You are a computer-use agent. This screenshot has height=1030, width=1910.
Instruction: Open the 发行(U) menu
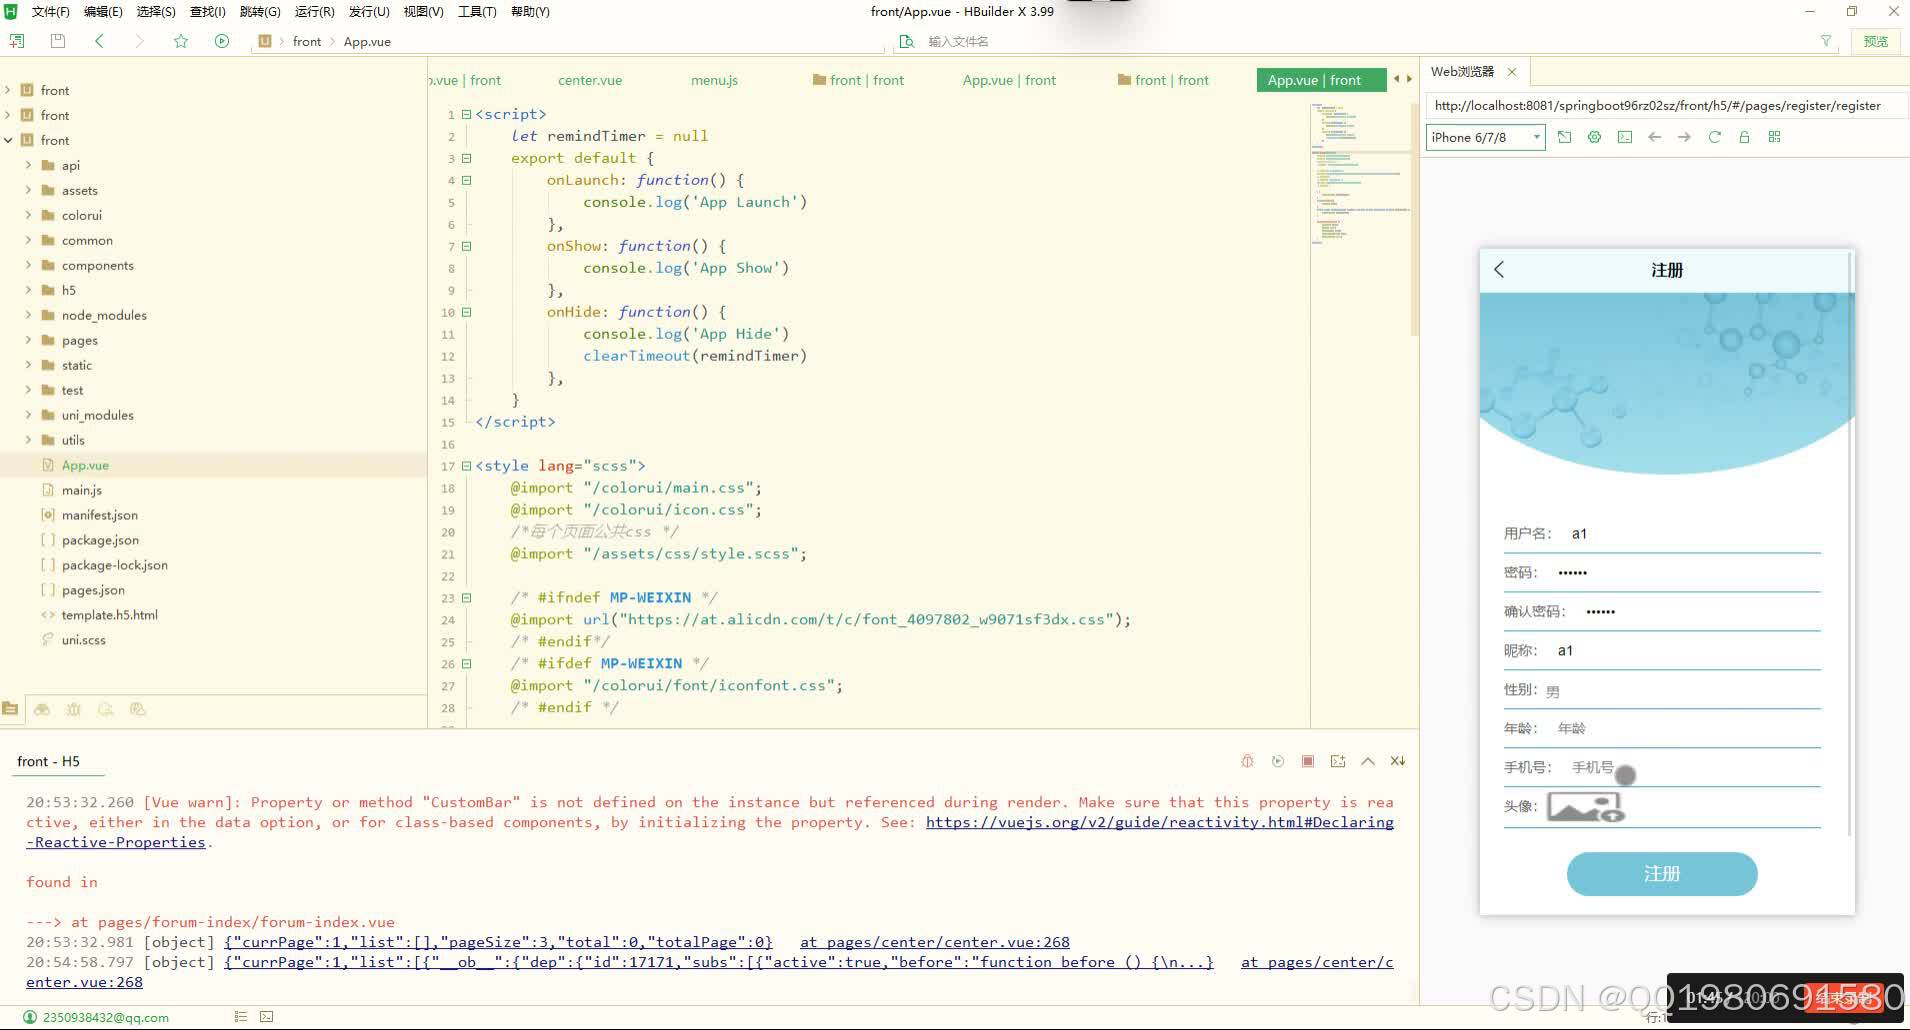(368, 11)
